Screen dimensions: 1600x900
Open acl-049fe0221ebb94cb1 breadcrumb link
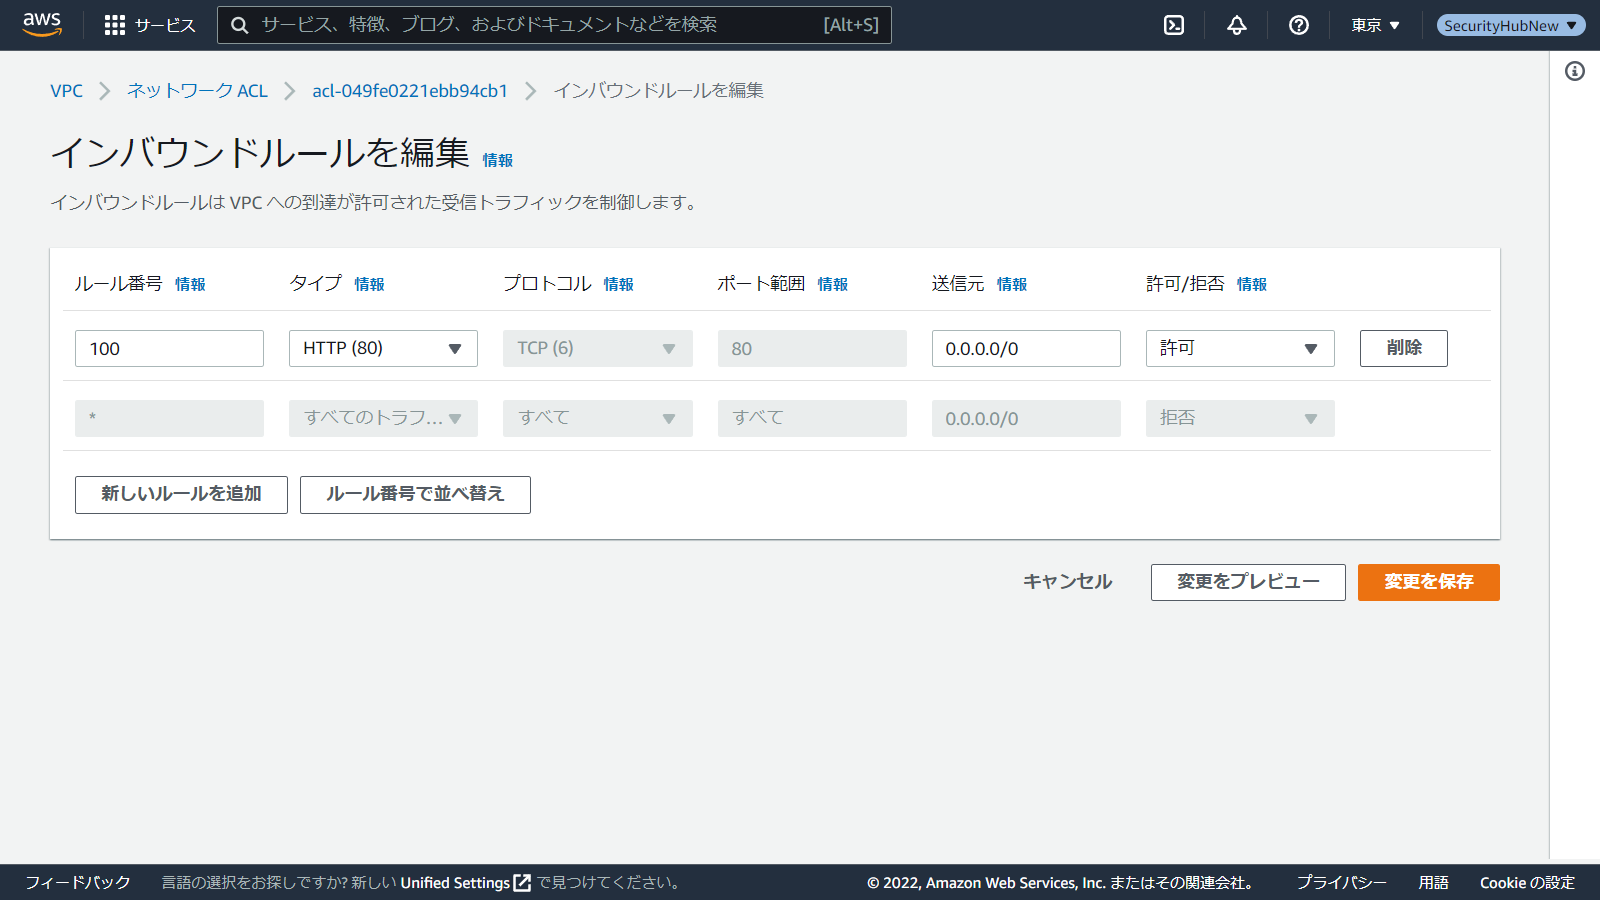[410, 91]
